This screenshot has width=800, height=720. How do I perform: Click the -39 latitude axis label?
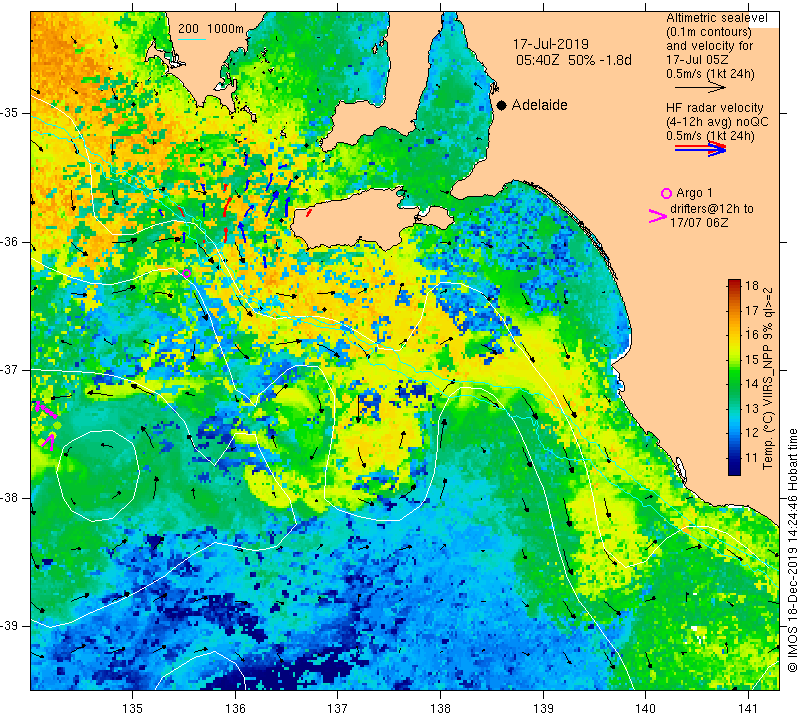coord(10,626)
